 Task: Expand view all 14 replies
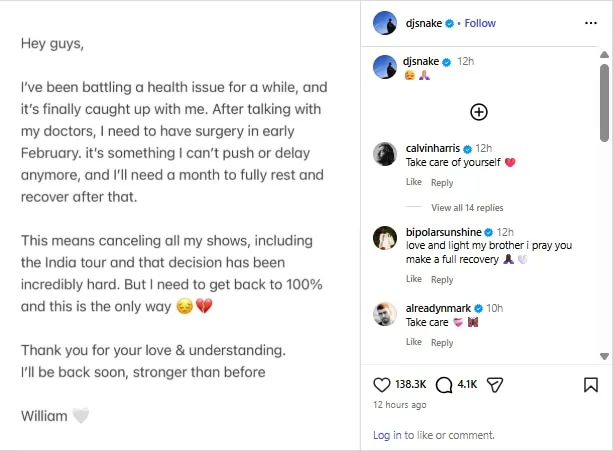467,208
